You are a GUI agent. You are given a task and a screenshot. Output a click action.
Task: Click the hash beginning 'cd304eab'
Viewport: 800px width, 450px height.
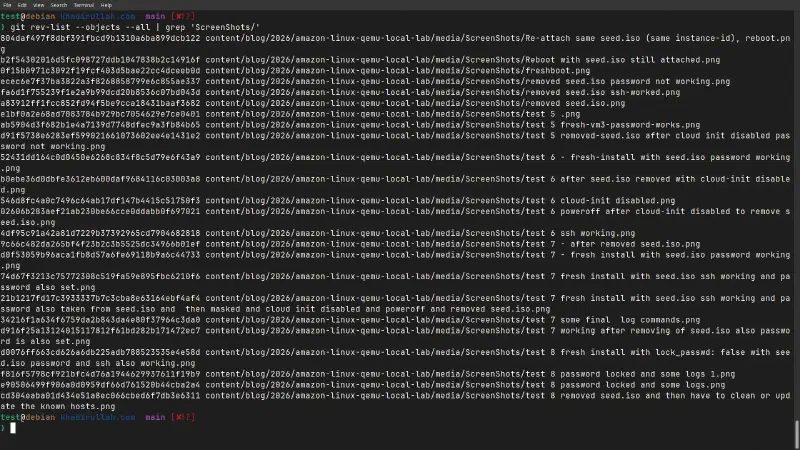click(x=101, y=395)
